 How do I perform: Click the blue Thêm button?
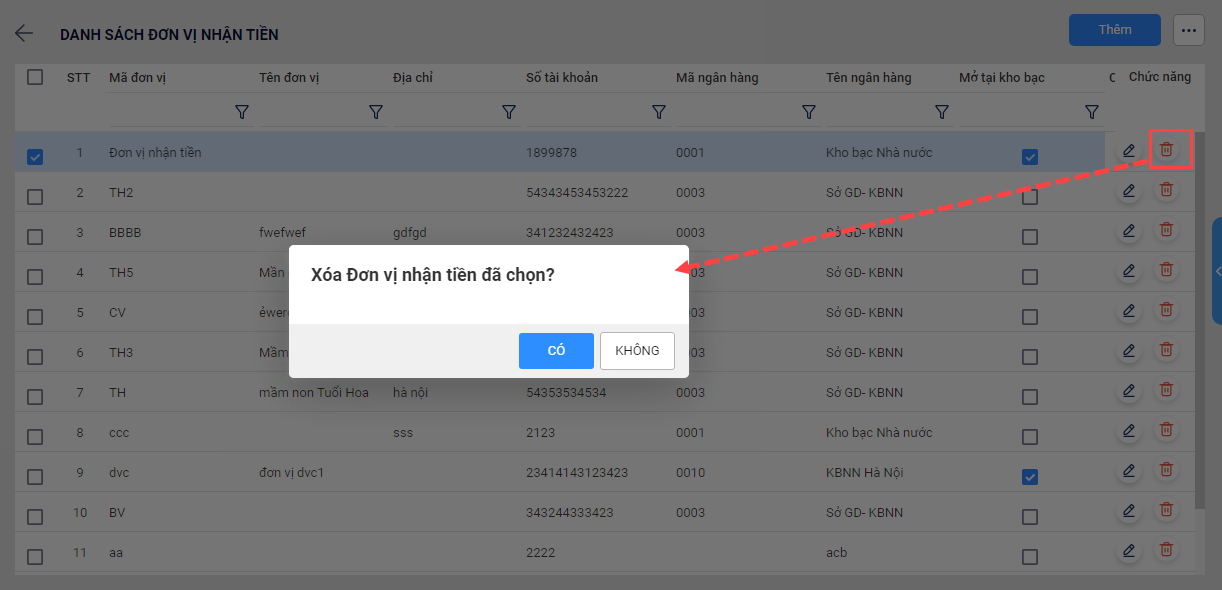click(1115, 30)
